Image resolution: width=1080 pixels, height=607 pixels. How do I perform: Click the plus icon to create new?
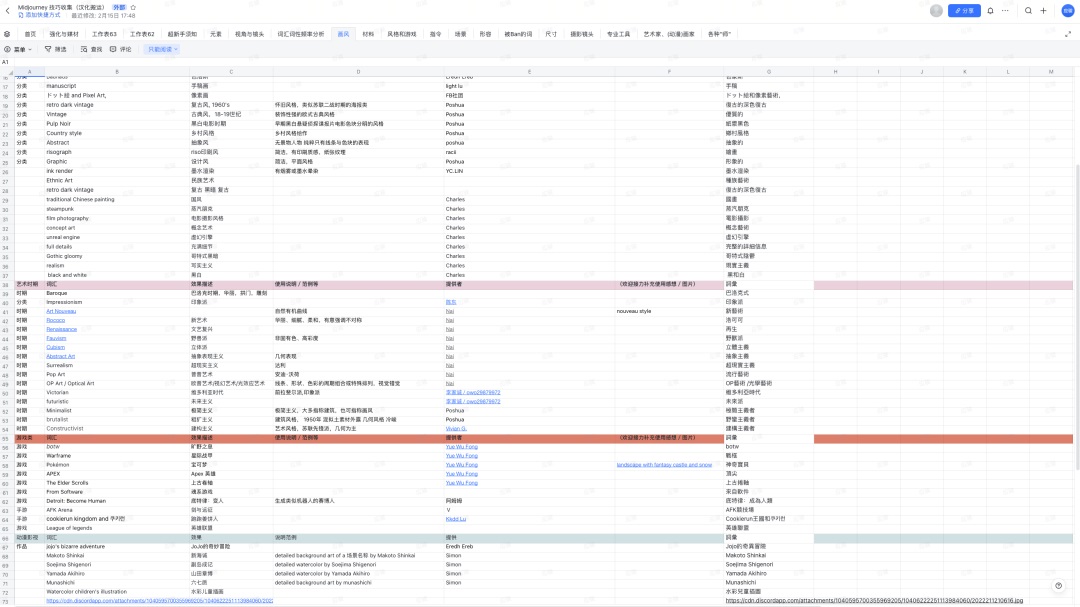[x=1043, y=10]
